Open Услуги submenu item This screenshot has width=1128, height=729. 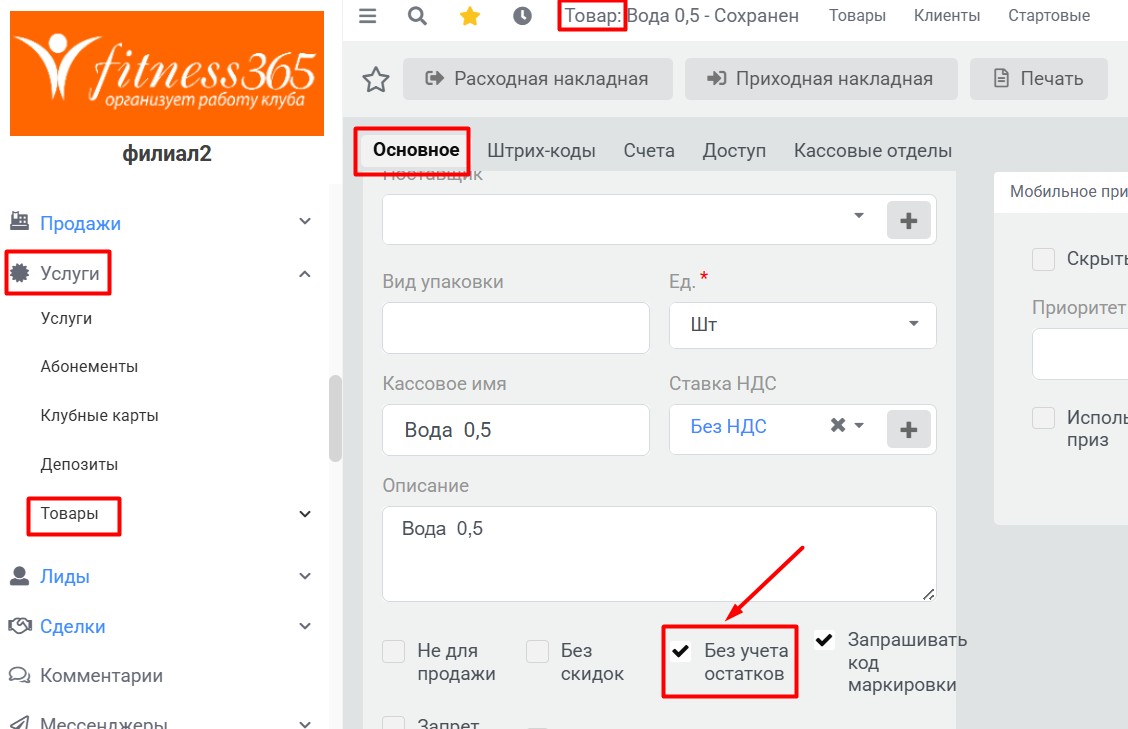pos(66,318)
